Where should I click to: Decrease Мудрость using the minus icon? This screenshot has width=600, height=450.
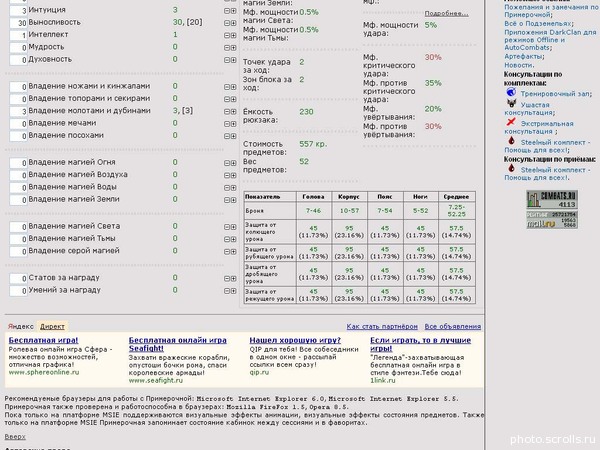(227, 47)
